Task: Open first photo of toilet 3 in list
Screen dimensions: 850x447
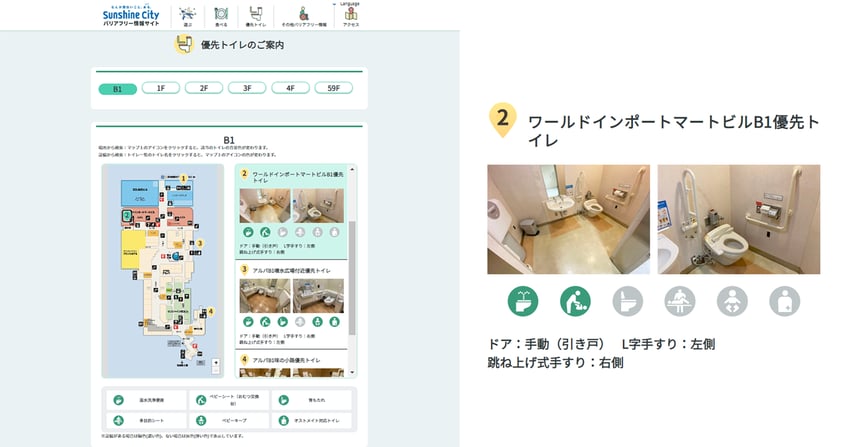Action: pos(265,296)
